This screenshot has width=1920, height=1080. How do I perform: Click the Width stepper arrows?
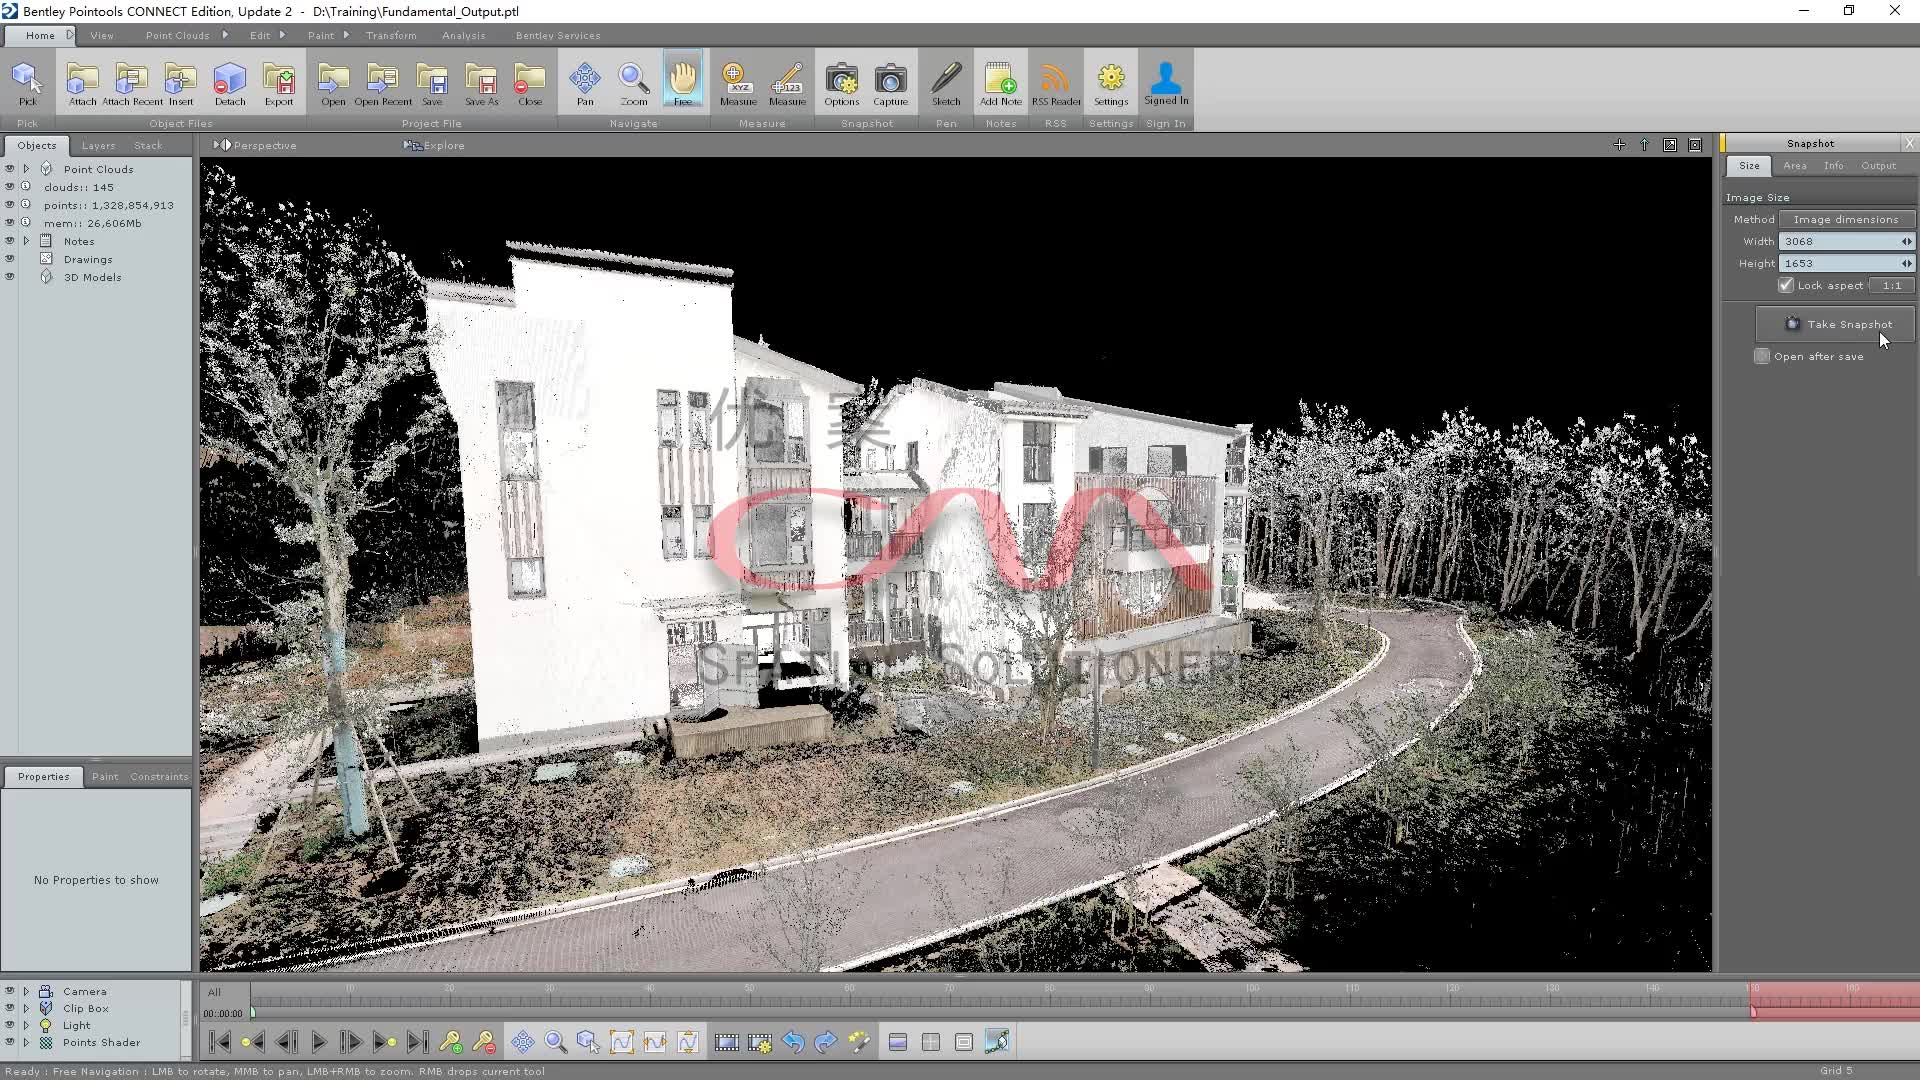(1906, 241)
